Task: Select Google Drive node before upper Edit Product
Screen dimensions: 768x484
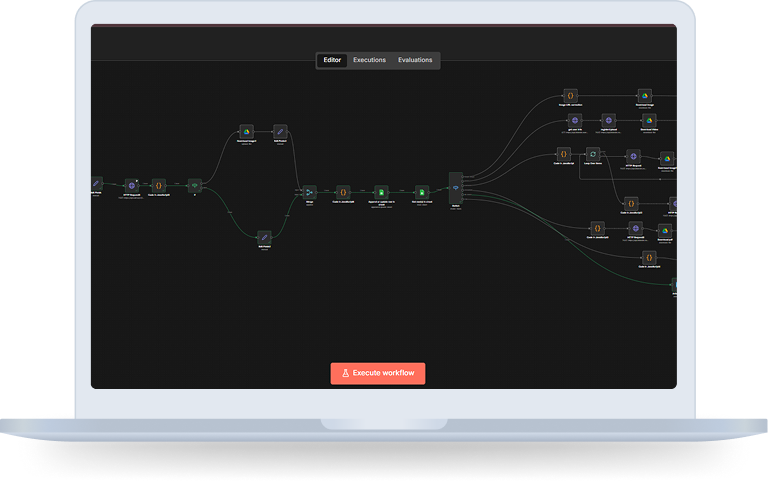Action: tap(246, 131)
